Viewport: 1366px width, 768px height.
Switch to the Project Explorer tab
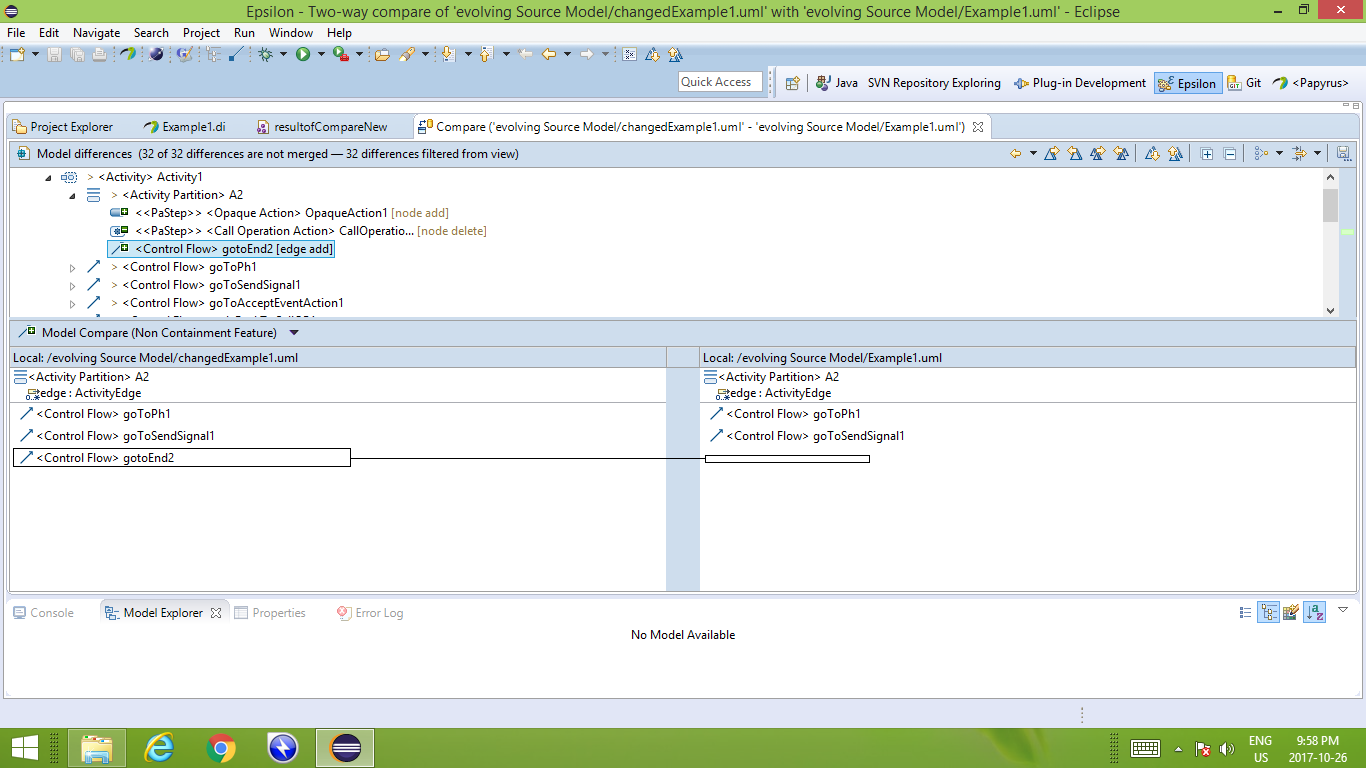63,127
